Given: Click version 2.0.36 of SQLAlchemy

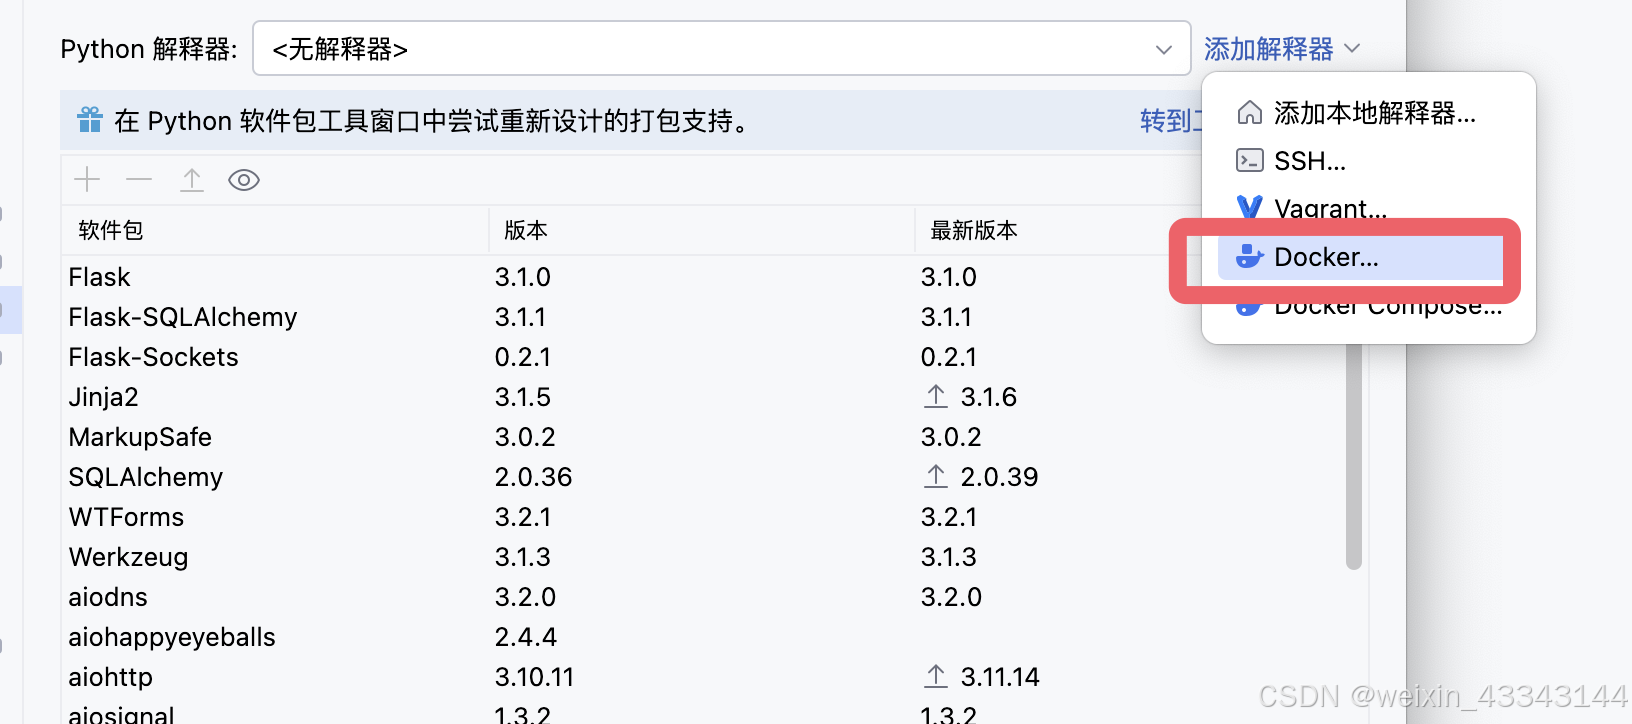Looking at the screenshot, I should coord(533,477).
